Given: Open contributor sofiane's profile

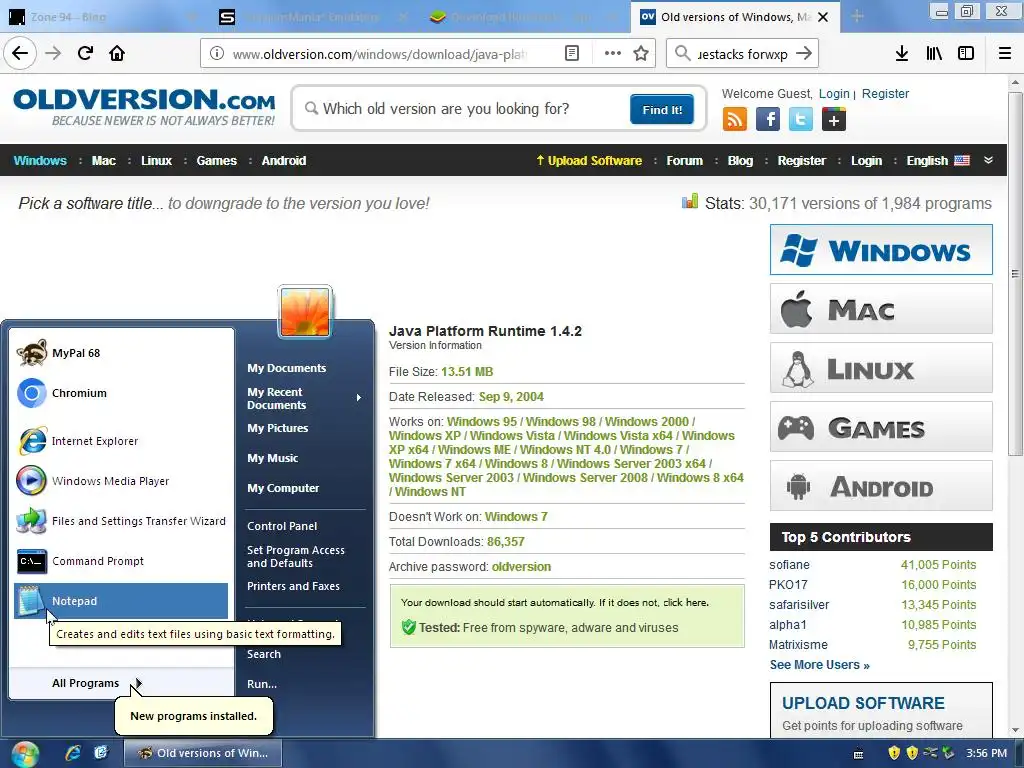Looking at the screenshot, I should click(x=789, y=565).
